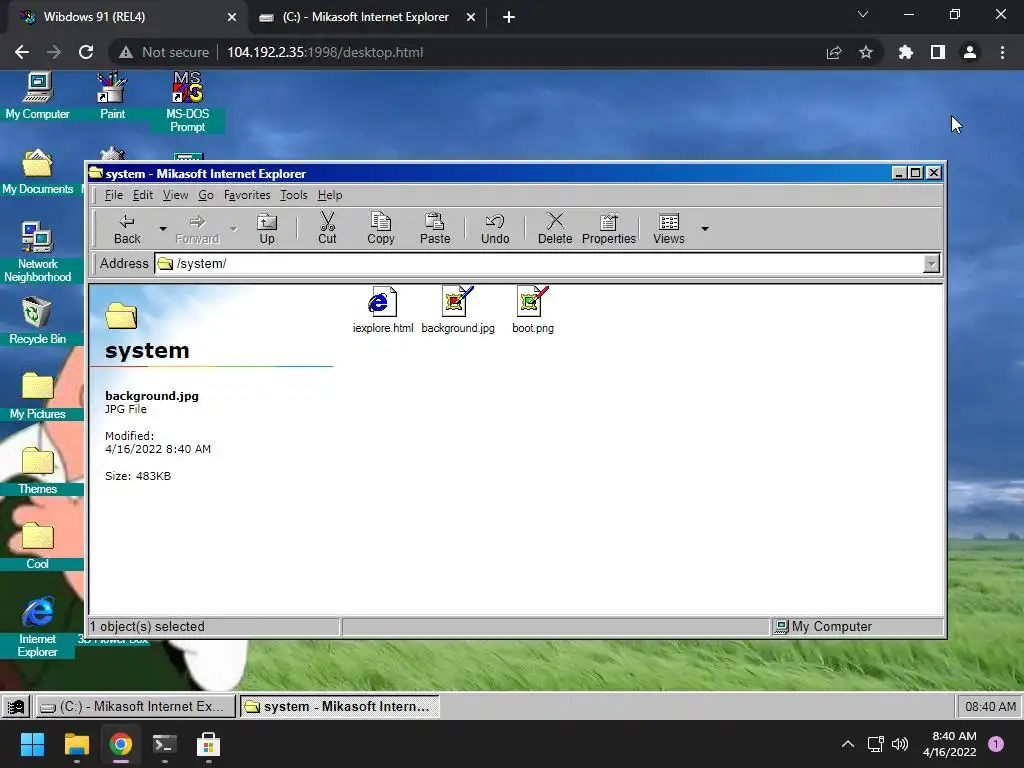Open My Computer desktop icon
The height and width of the screenshot is (768, 1024).
click(37, 97)
